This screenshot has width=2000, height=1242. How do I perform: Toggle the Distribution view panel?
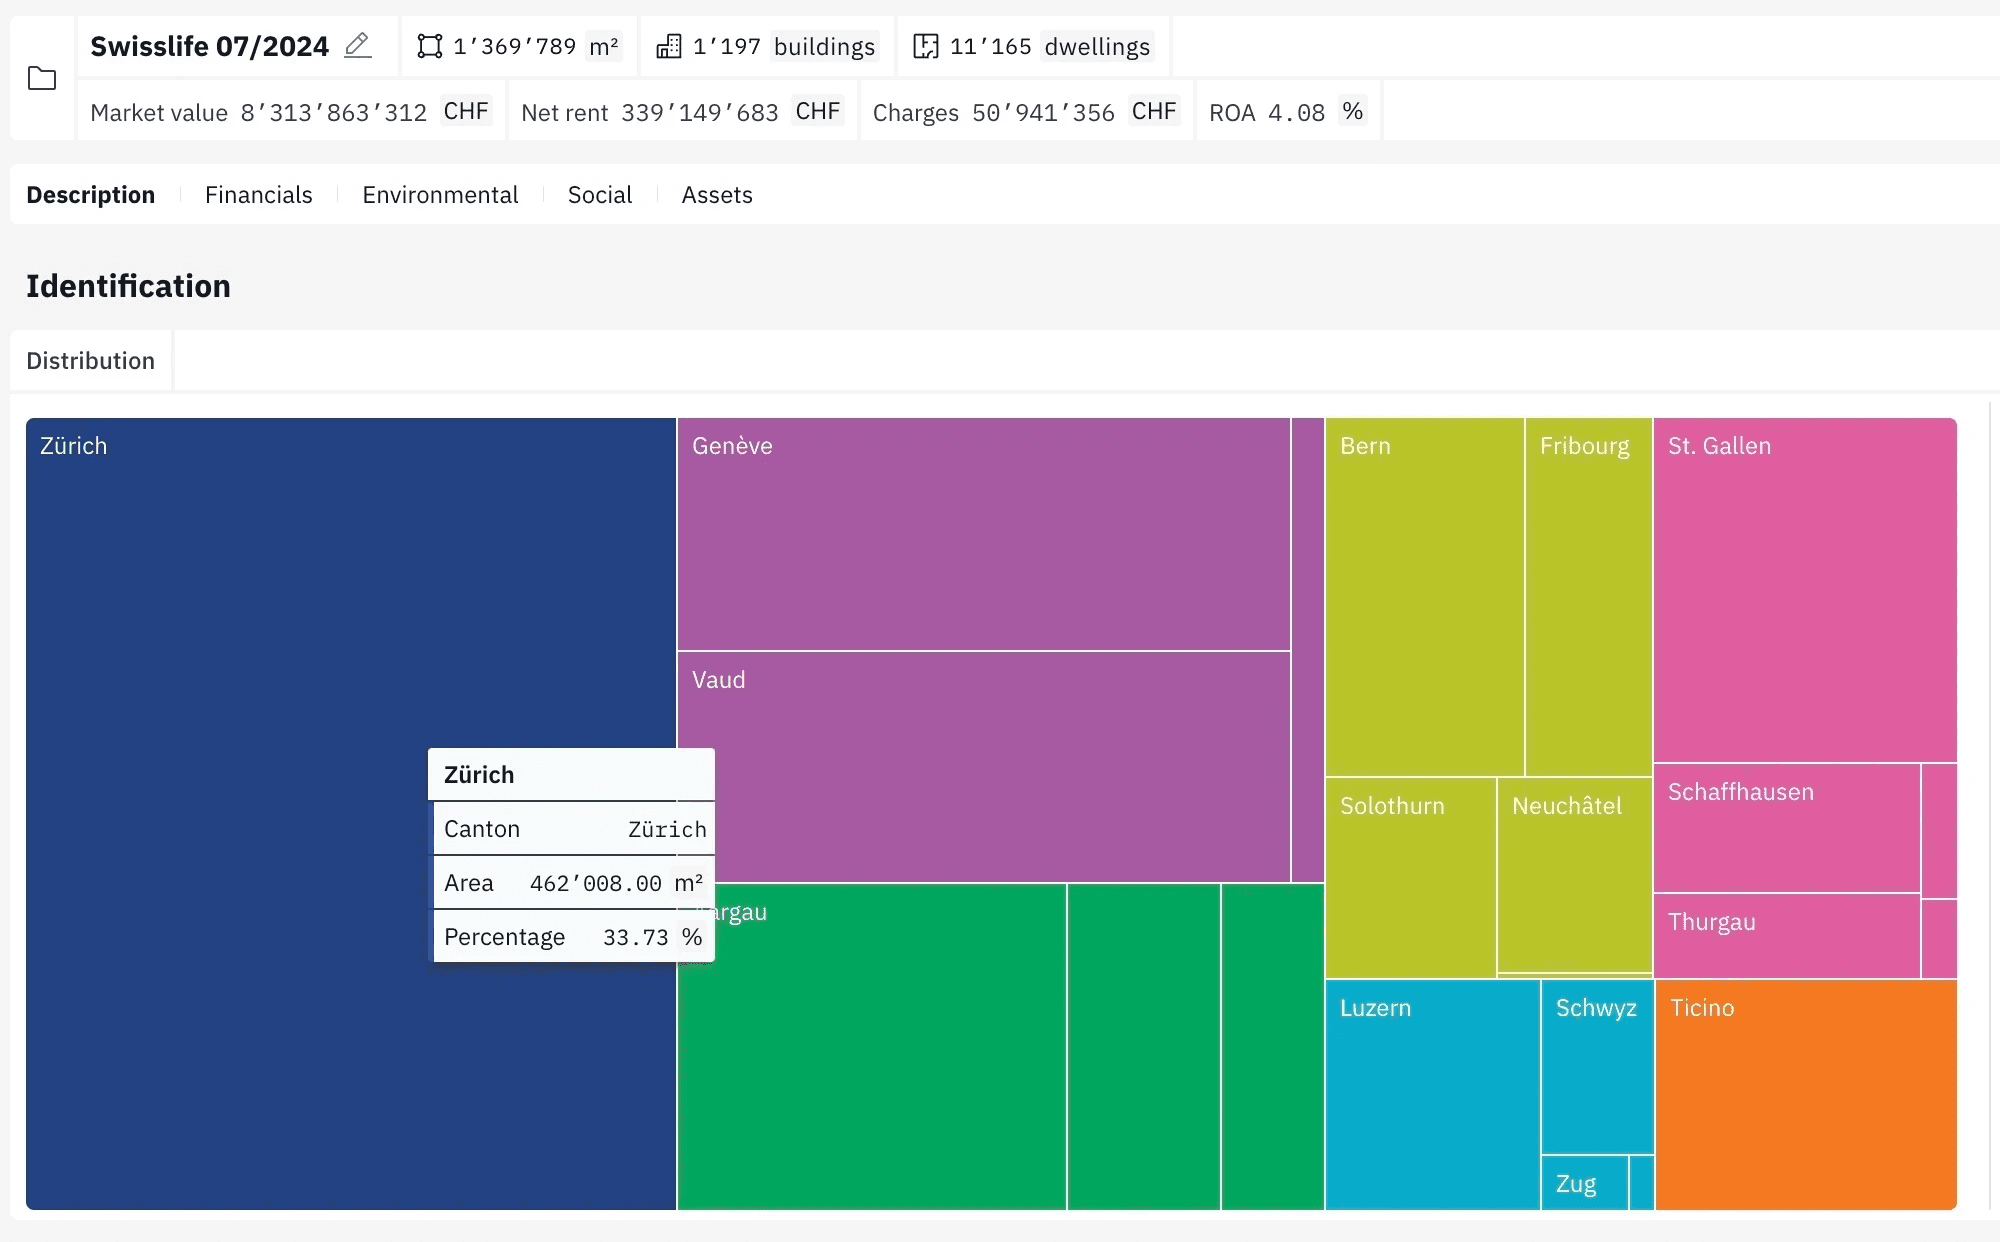90,361
